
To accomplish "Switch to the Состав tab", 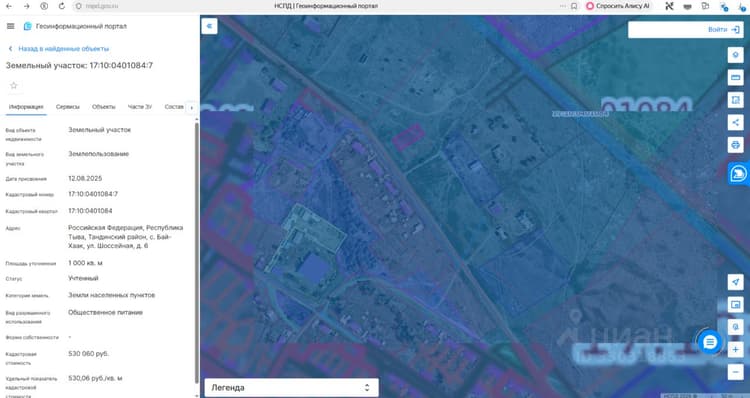I will tap(174, 107).
